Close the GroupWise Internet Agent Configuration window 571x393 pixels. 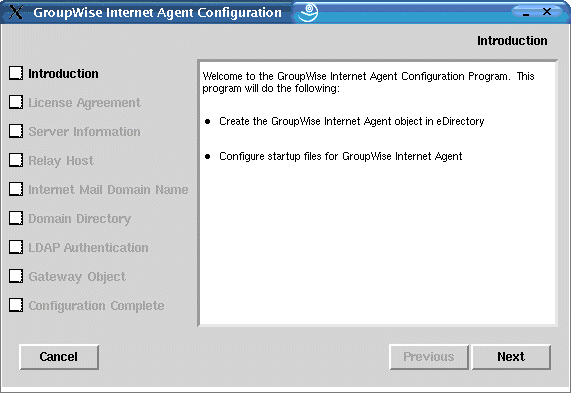point(547,12)
